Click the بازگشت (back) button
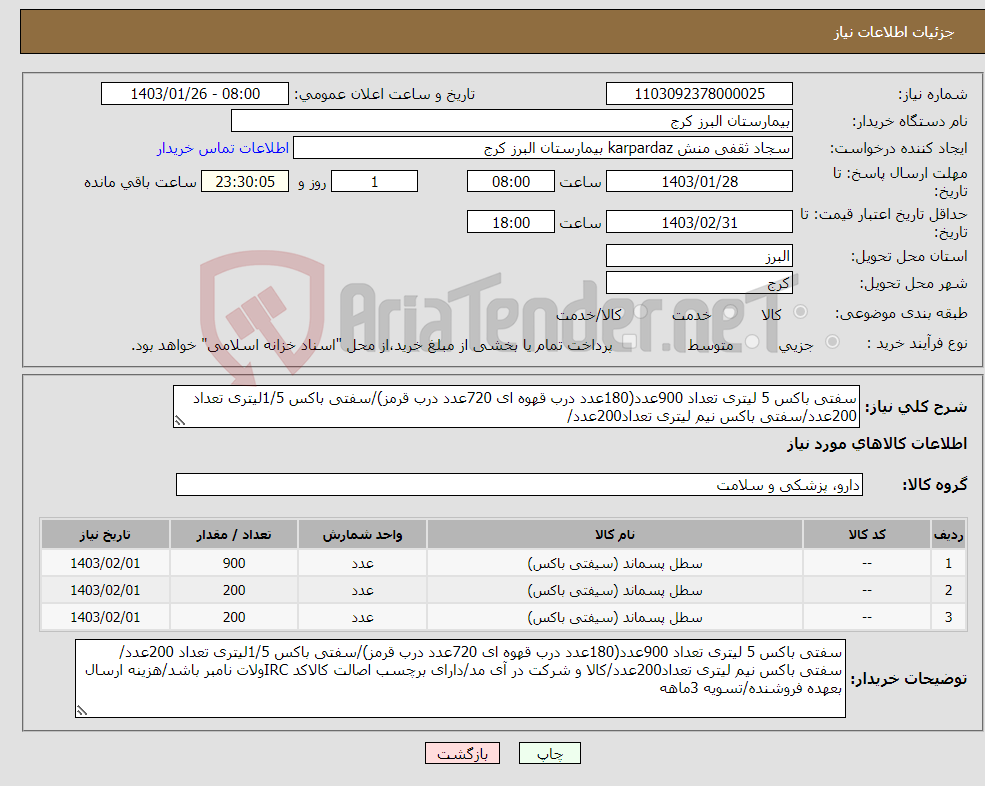Viewport: 985px width, 786px height. (x=462, y=753)
